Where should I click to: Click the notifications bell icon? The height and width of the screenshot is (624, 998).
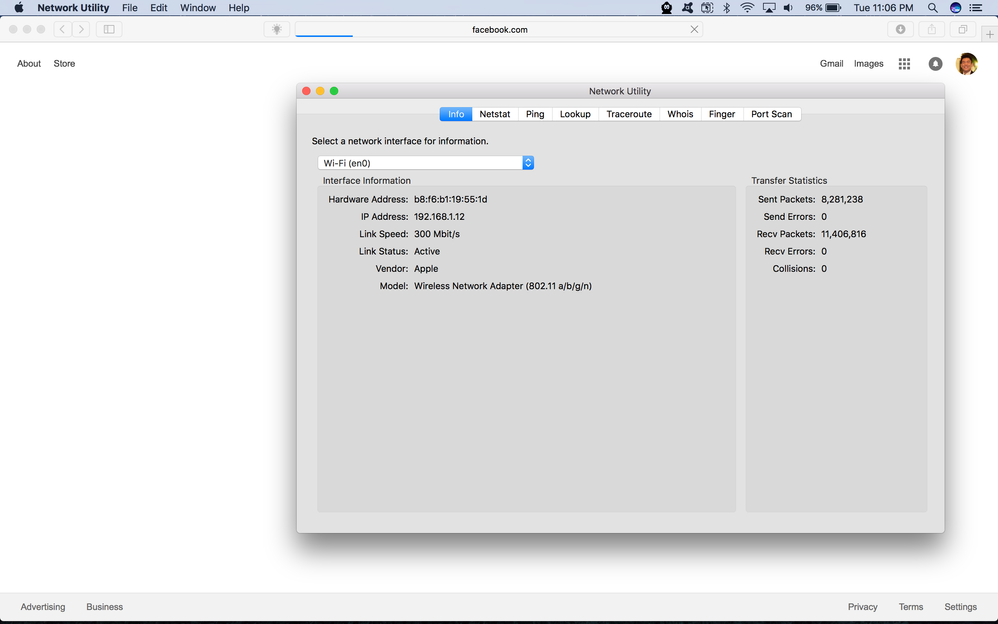click(x=935, y=64)
